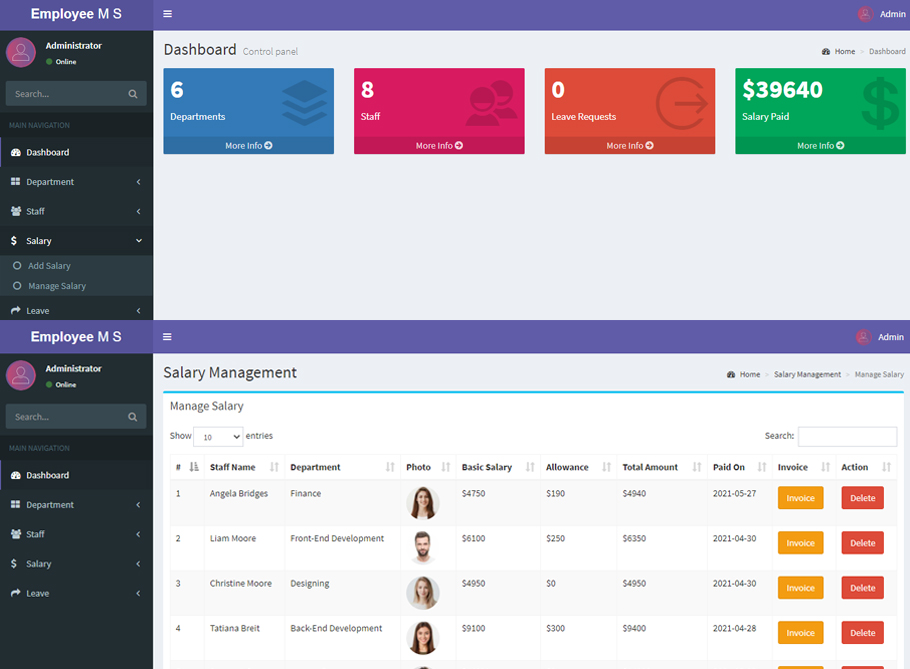Image resolution: width=910 pixels, height=669 pixels.
Task: Delete Christine Moore salary record
Action: tap(862, 588)
